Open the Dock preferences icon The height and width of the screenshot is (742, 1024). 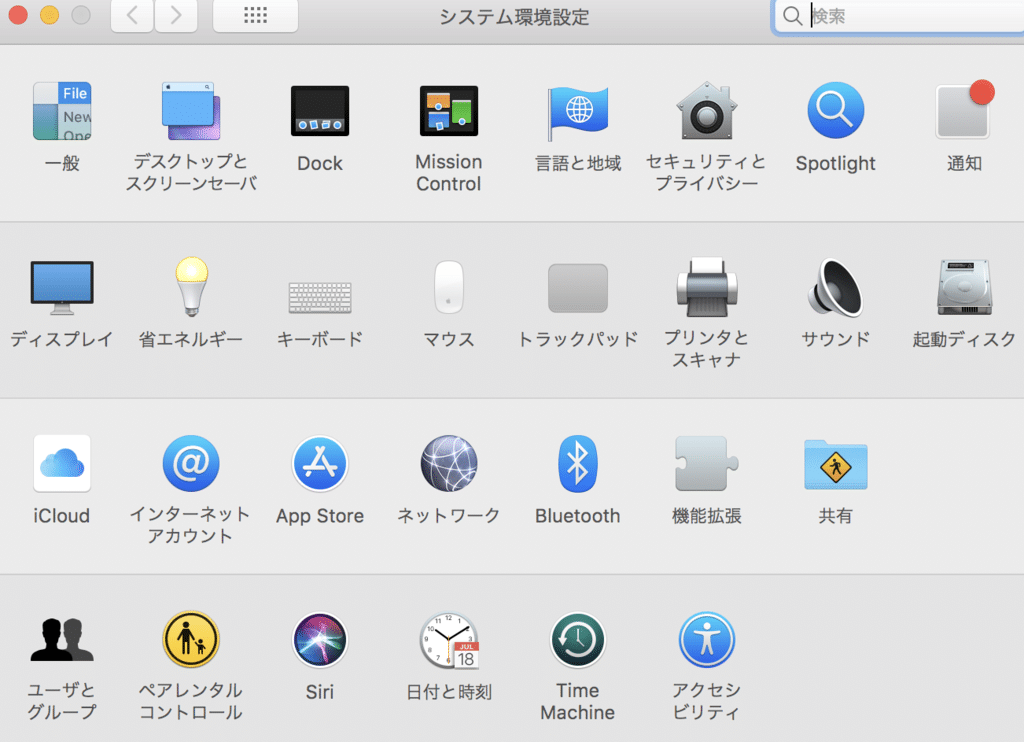[320, 111]
